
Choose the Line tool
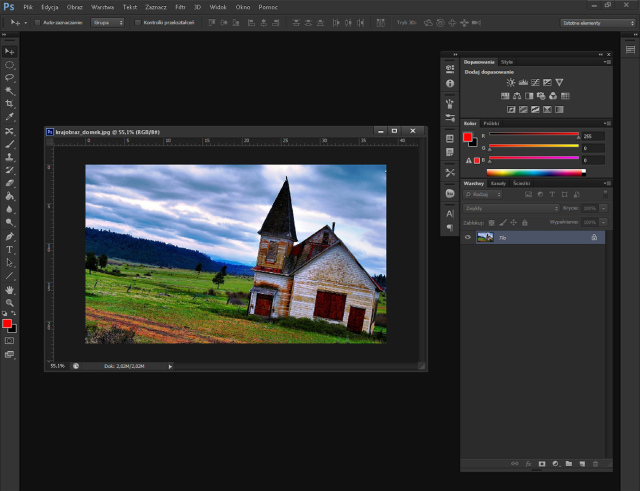click(x=9, y=276)
